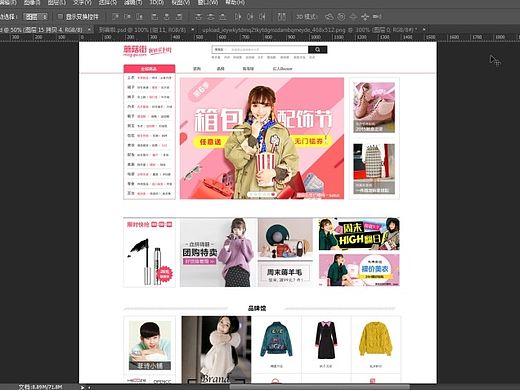
Task: Click the horizontal scrollbar thumb at bottom
Action: 319,387
